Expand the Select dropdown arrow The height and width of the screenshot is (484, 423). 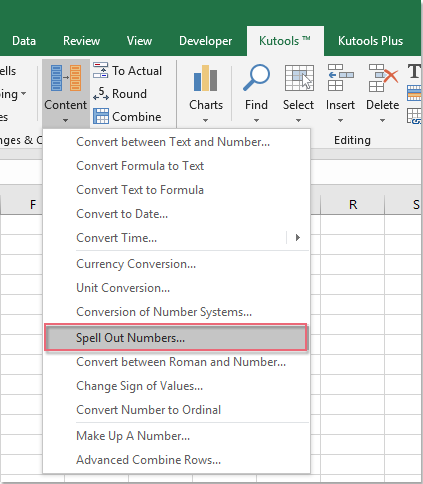[298, 120]
